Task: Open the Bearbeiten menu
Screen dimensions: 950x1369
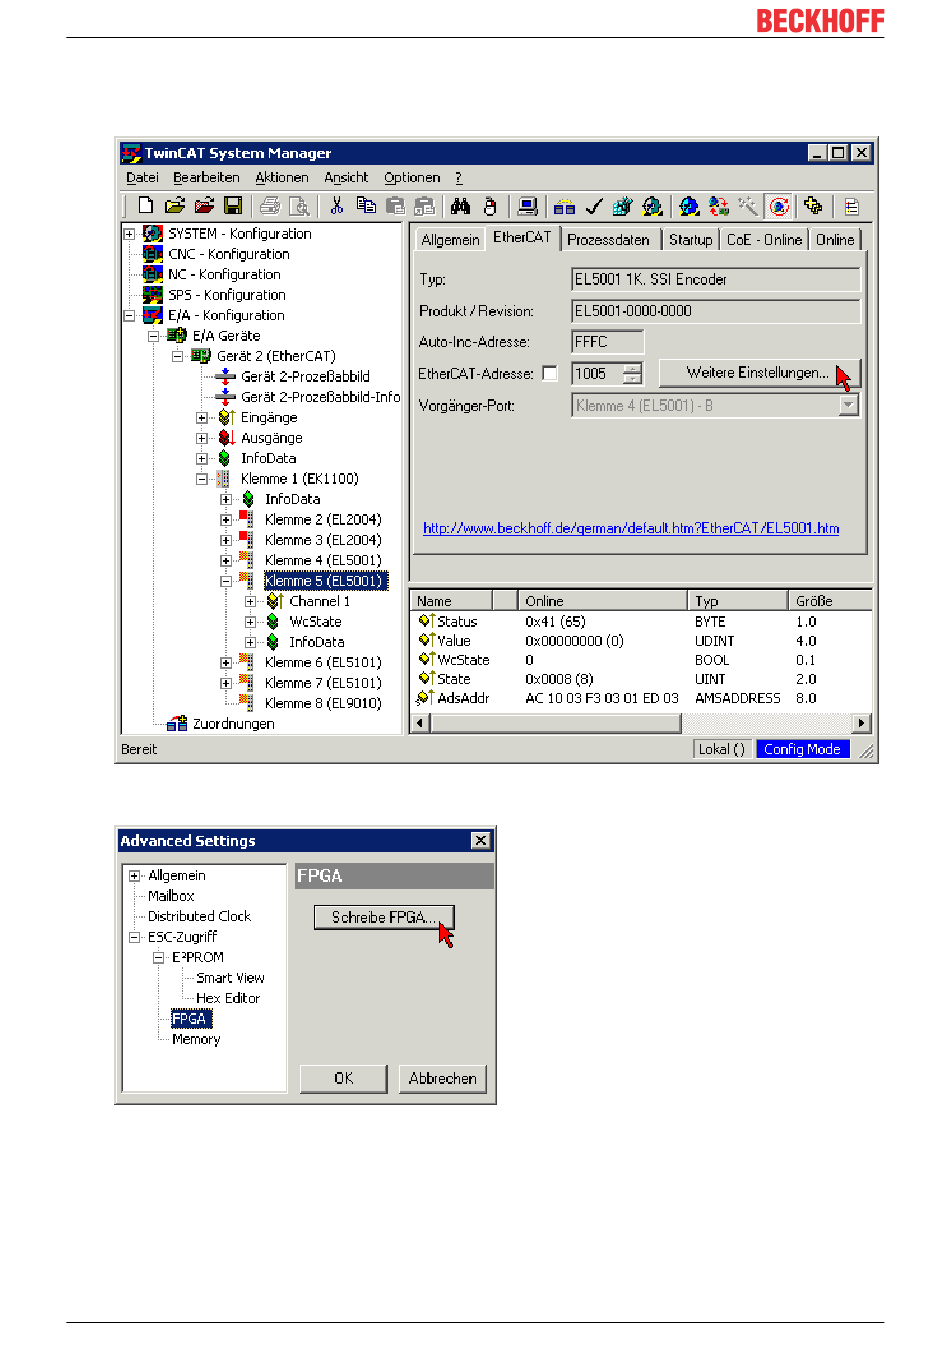Action: click(206, 177)
